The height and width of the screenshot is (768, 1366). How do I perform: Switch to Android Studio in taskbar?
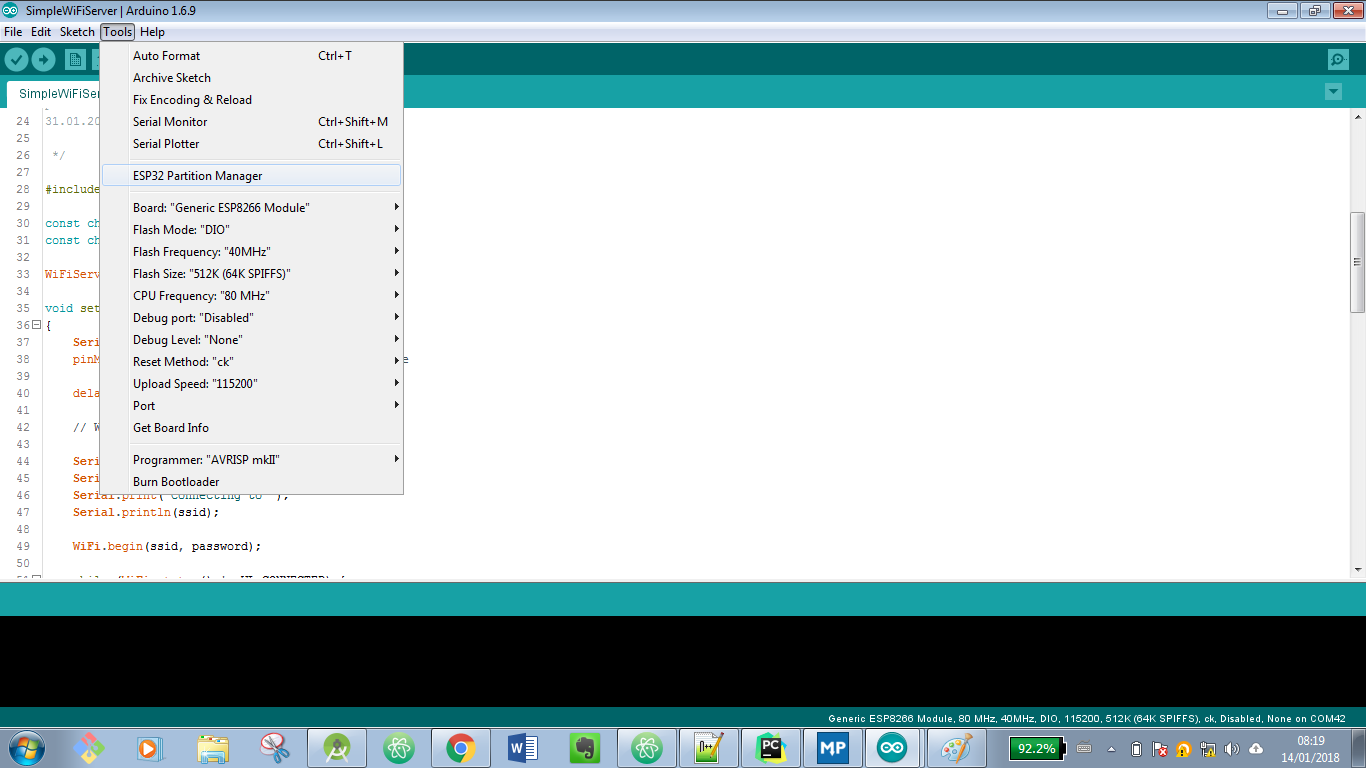(337, 747)
